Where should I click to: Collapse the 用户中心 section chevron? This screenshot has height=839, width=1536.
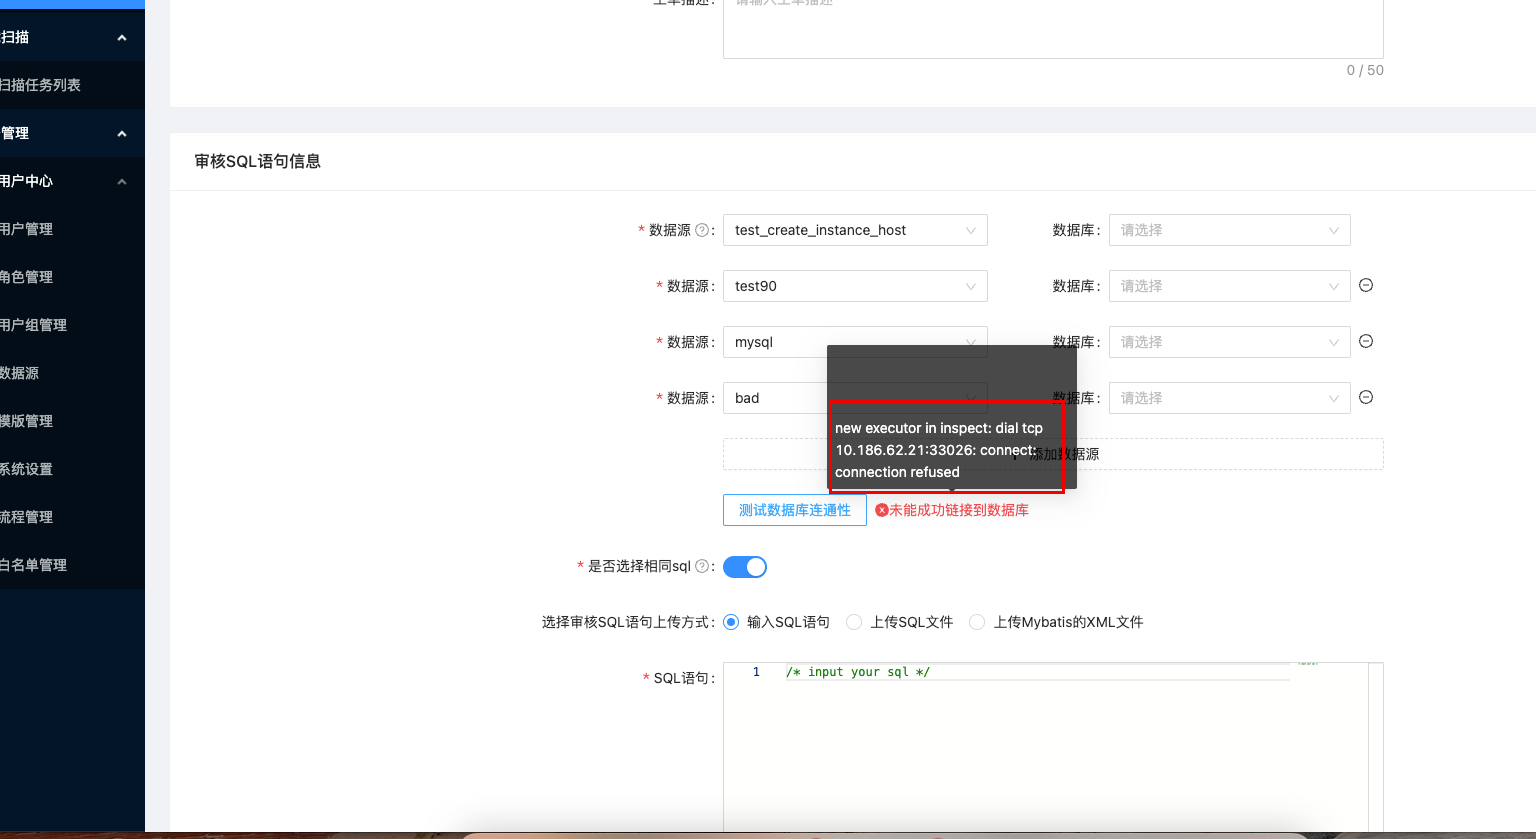pos(122,181)
